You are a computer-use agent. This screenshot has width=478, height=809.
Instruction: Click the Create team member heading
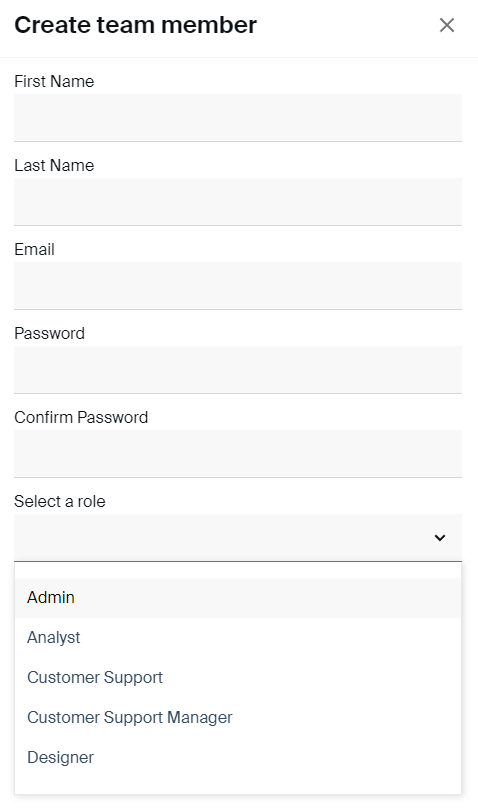tap(136, 25)
